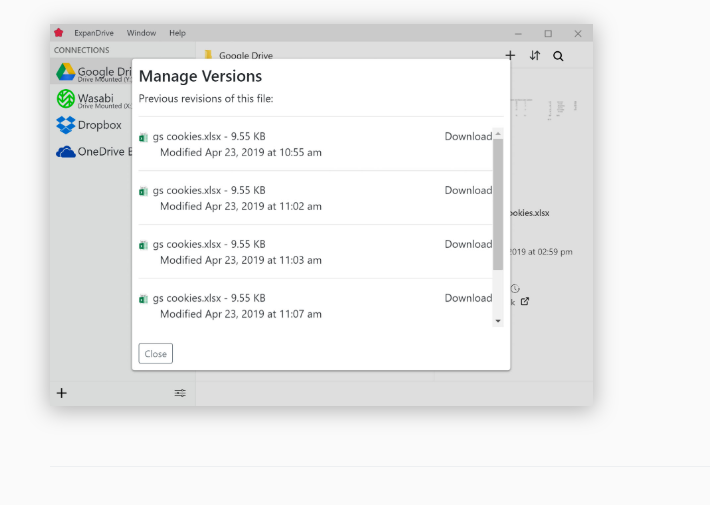Download the 11:03 am file revision
The width and height of the screenshot is (710, 505).
tap(468, 244)
